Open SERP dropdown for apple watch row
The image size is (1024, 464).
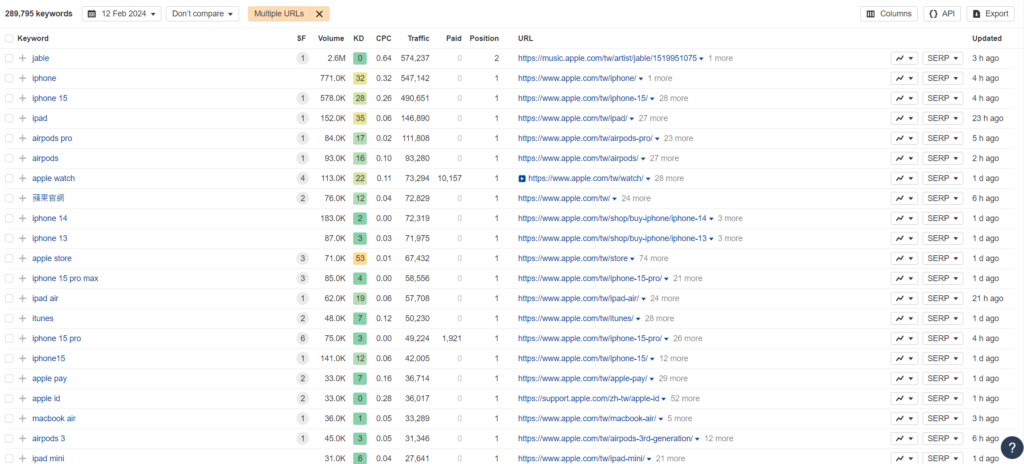[942, 178]
